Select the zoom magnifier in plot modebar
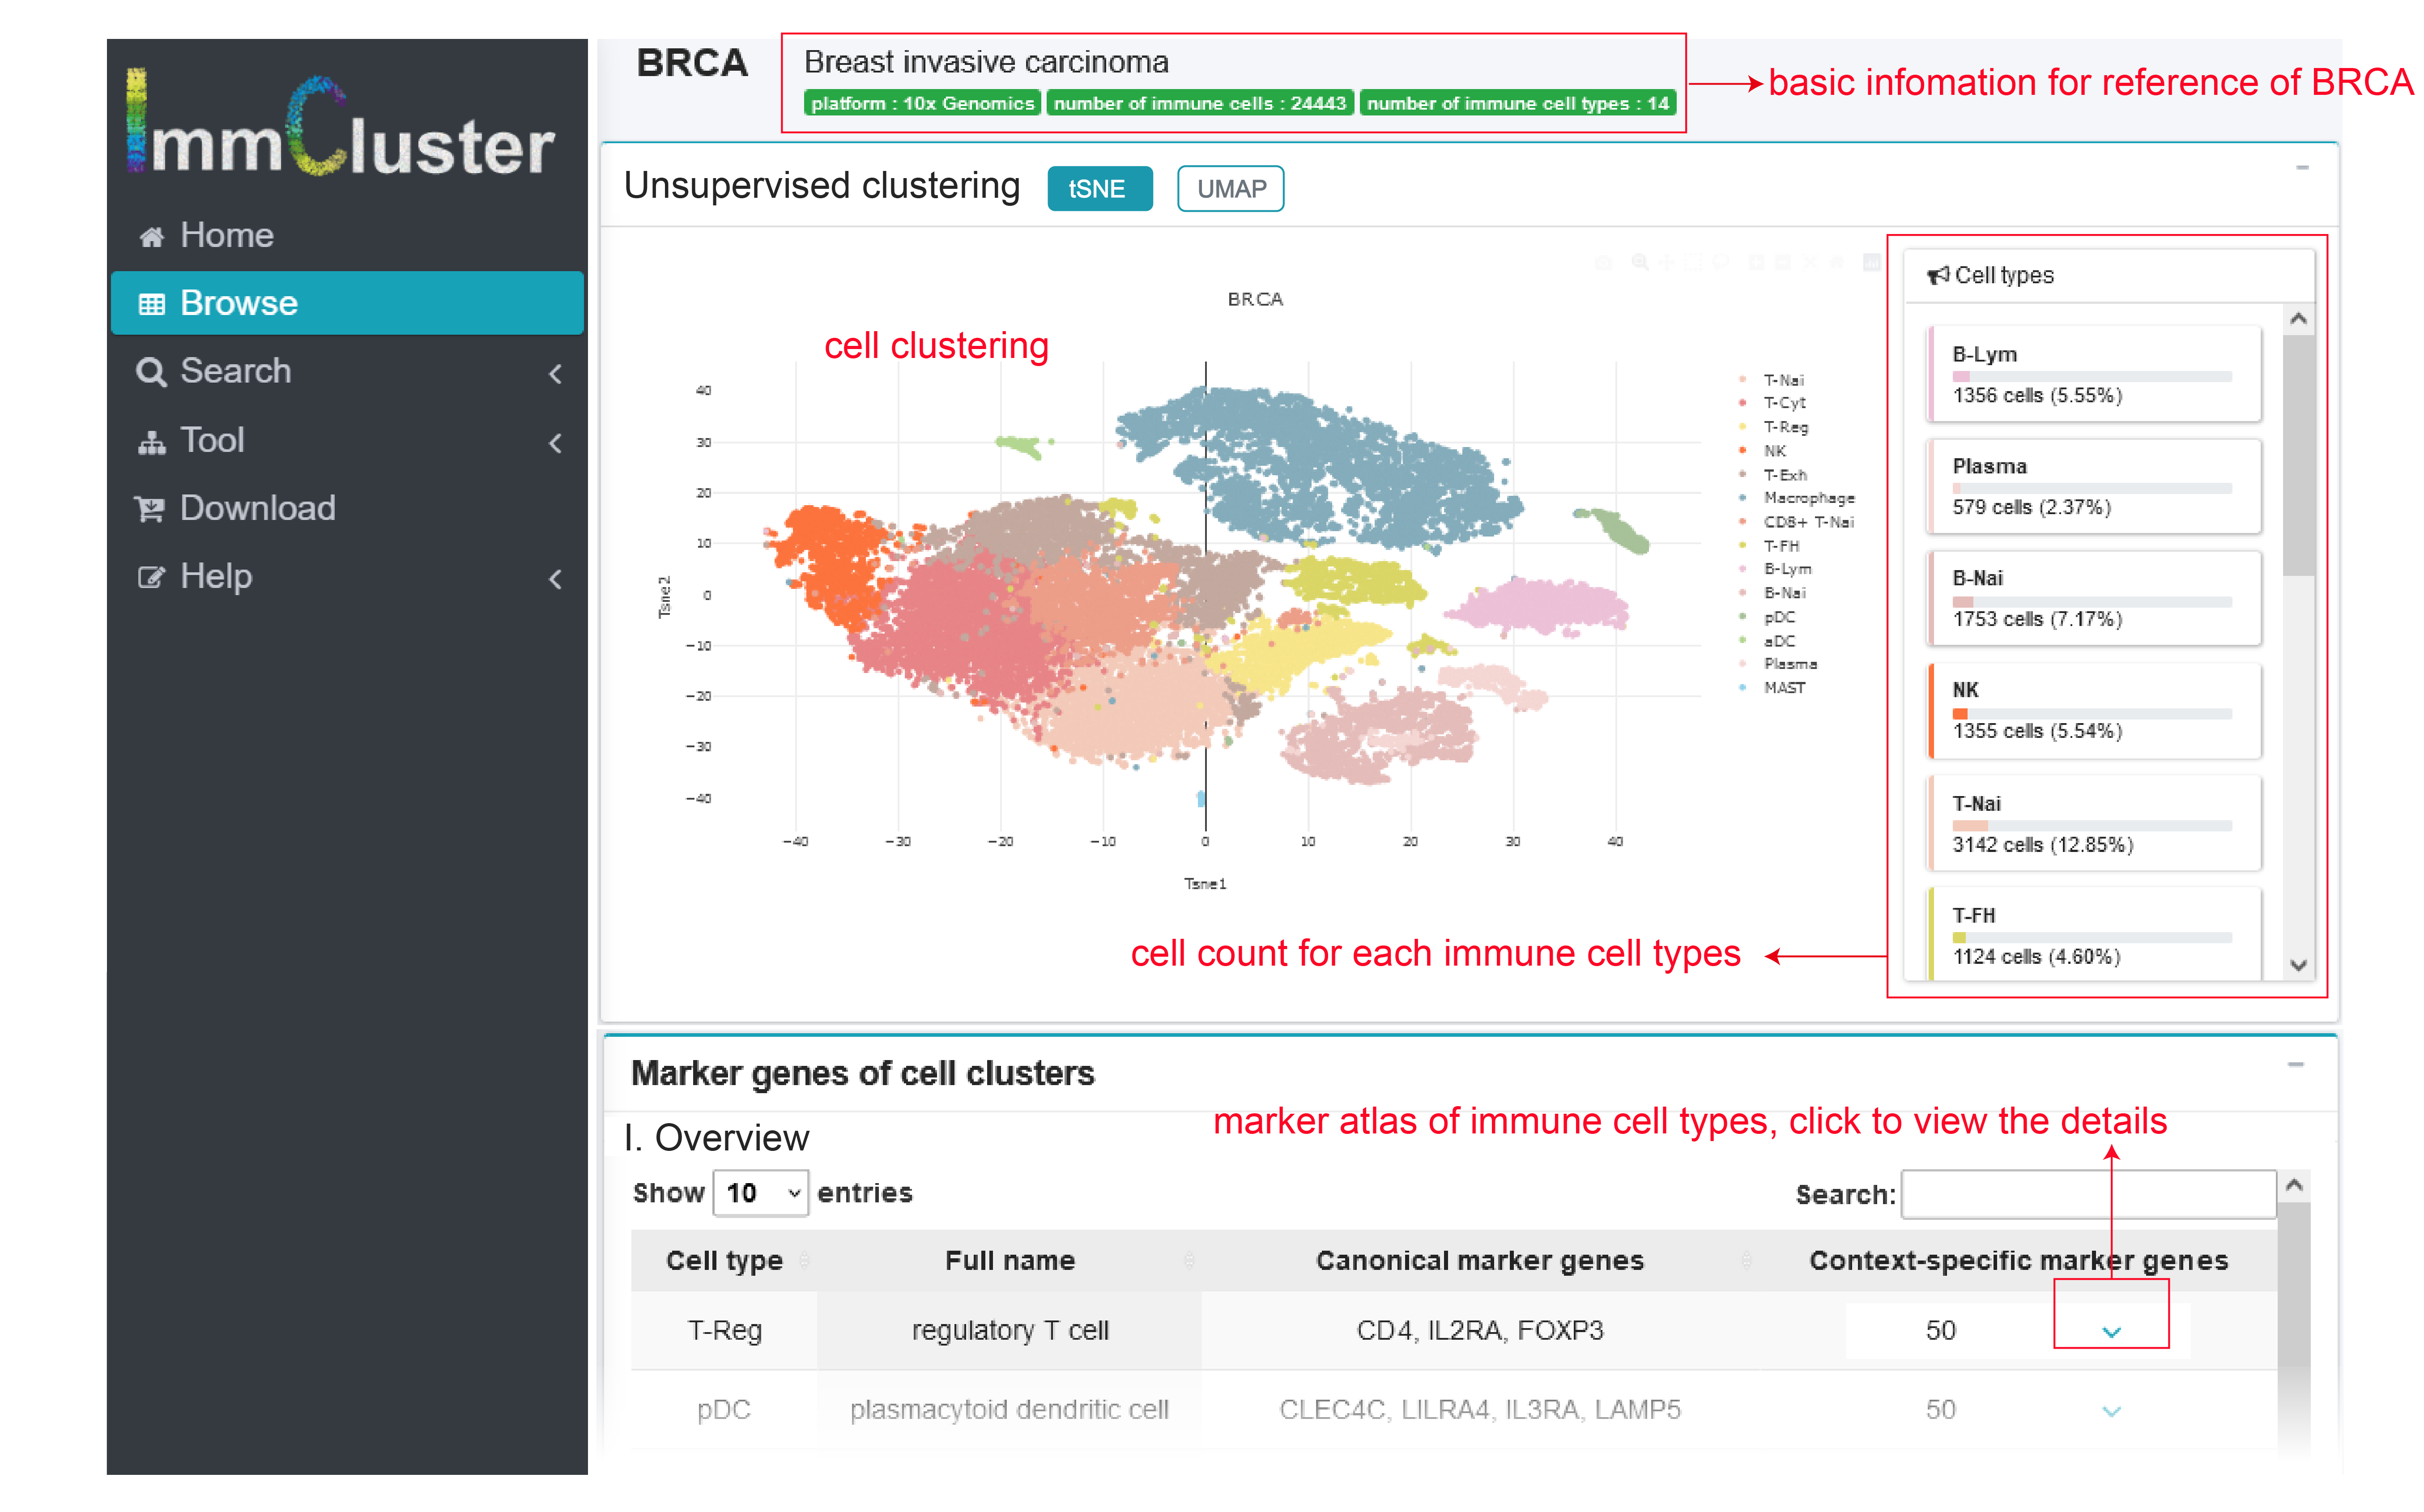Viewport: 2424px width, 1512px height. 1640,263
